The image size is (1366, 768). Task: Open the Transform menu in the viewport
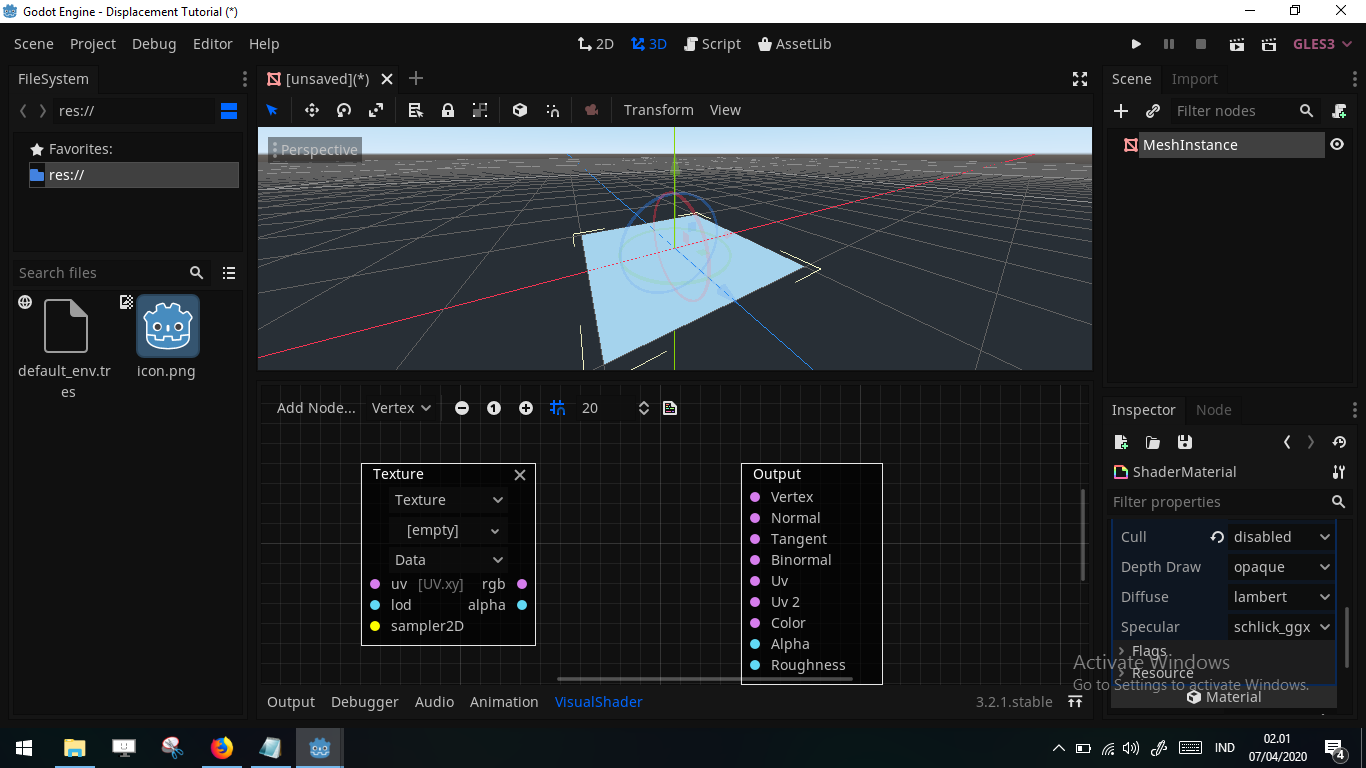pos(658,110)
